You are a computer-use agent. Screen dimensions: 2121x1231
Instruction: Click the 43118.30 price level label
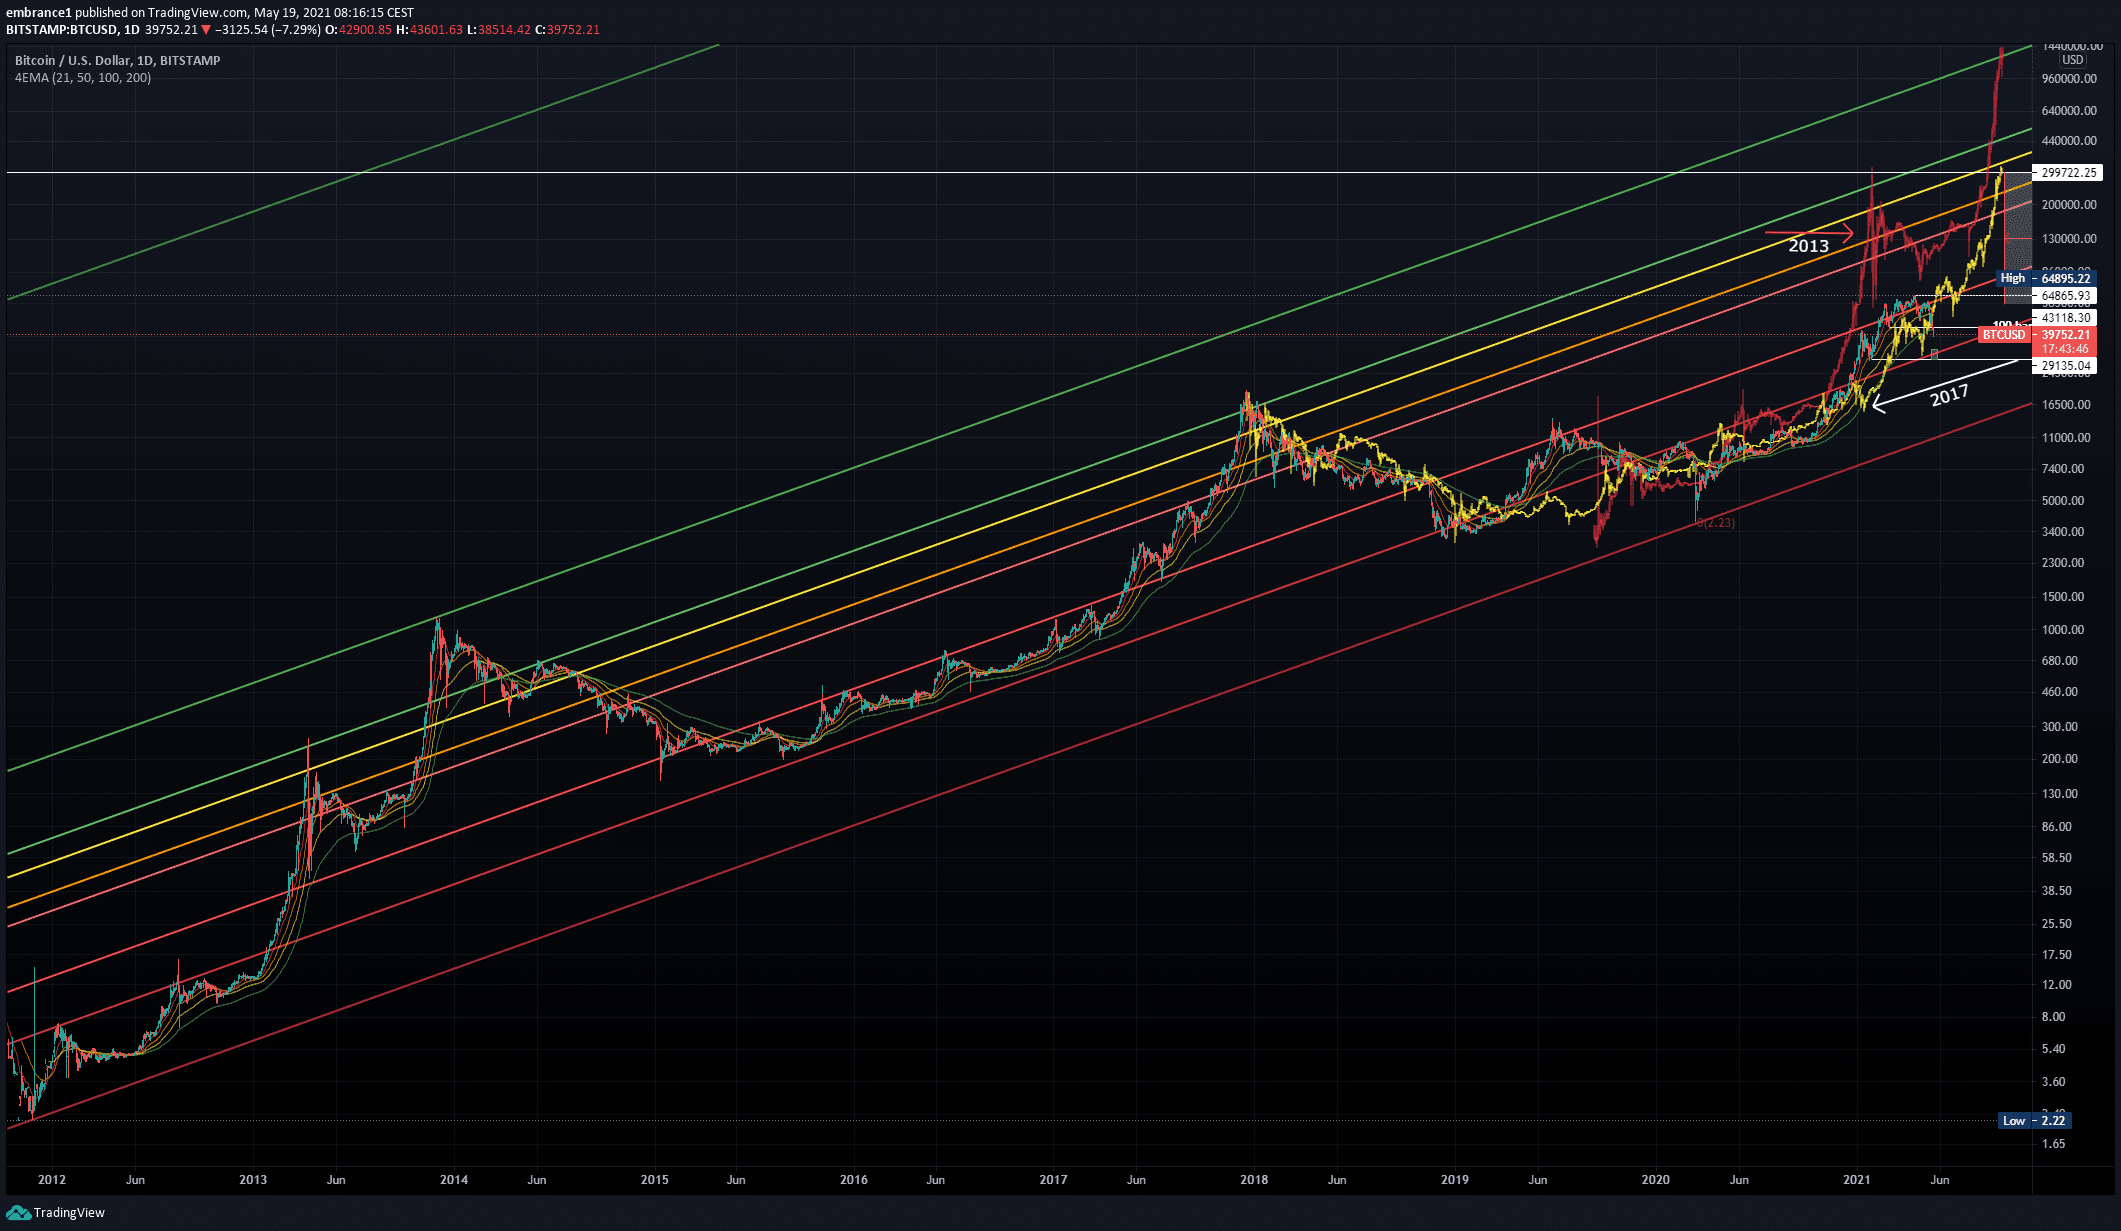[x=2065, y=318]
